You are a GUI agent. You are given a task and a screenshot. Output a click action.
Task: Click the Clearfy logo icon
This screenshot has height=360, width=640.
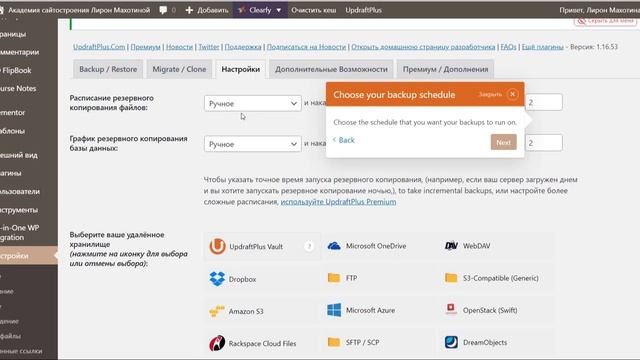241,10
